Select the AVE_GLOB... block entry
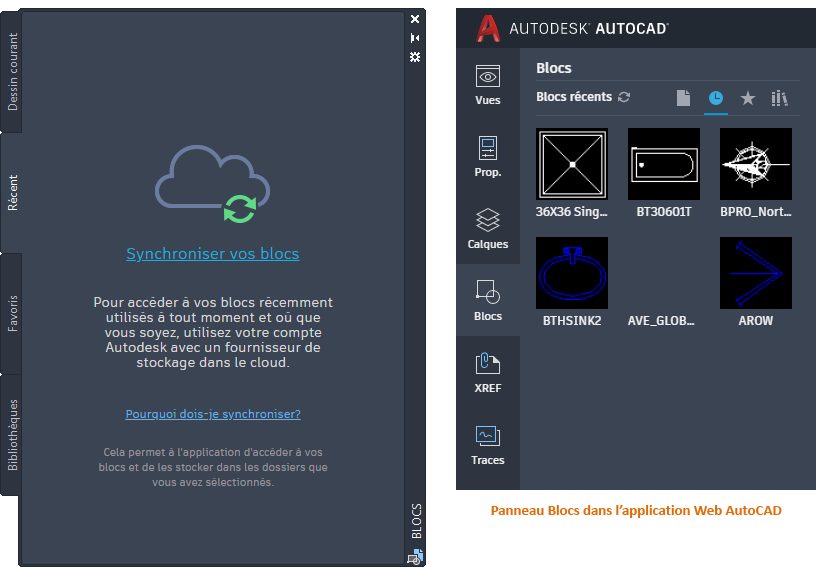The image size is (816, 567). [x=661, y=321]
